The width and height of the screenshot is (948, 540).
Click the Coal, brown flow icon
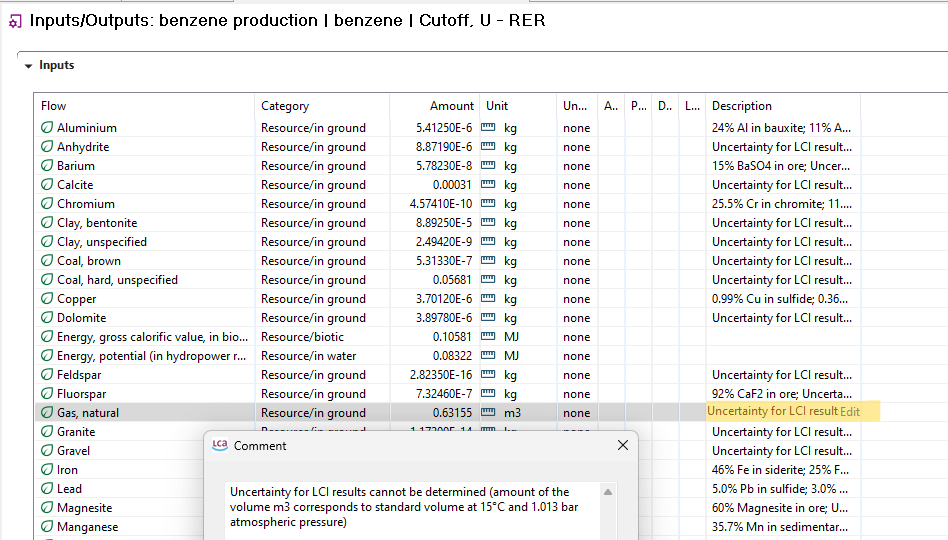pyautogui.click(x=47, y=261)
